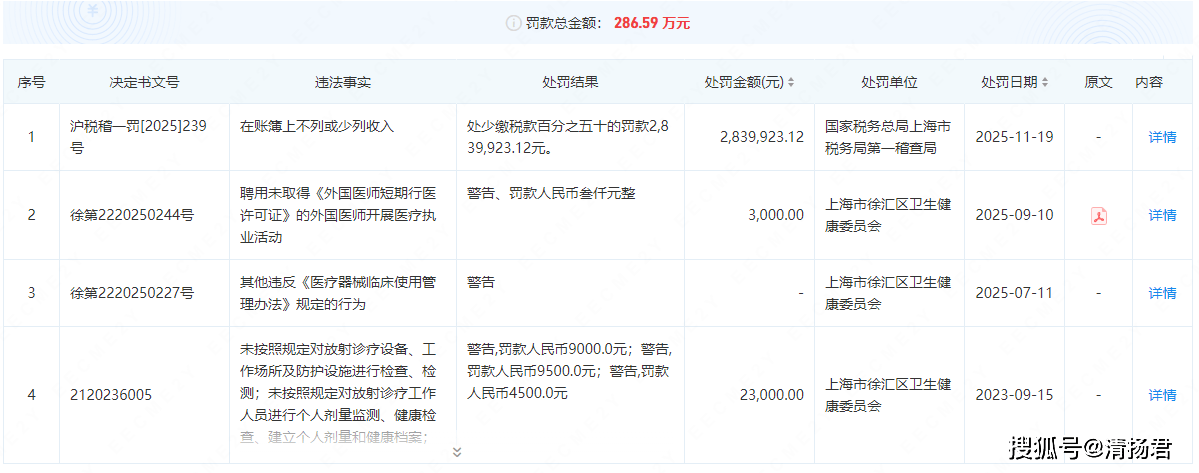Select document number 2120236005
Screen dimensions: 1199x473
point(110,395)
